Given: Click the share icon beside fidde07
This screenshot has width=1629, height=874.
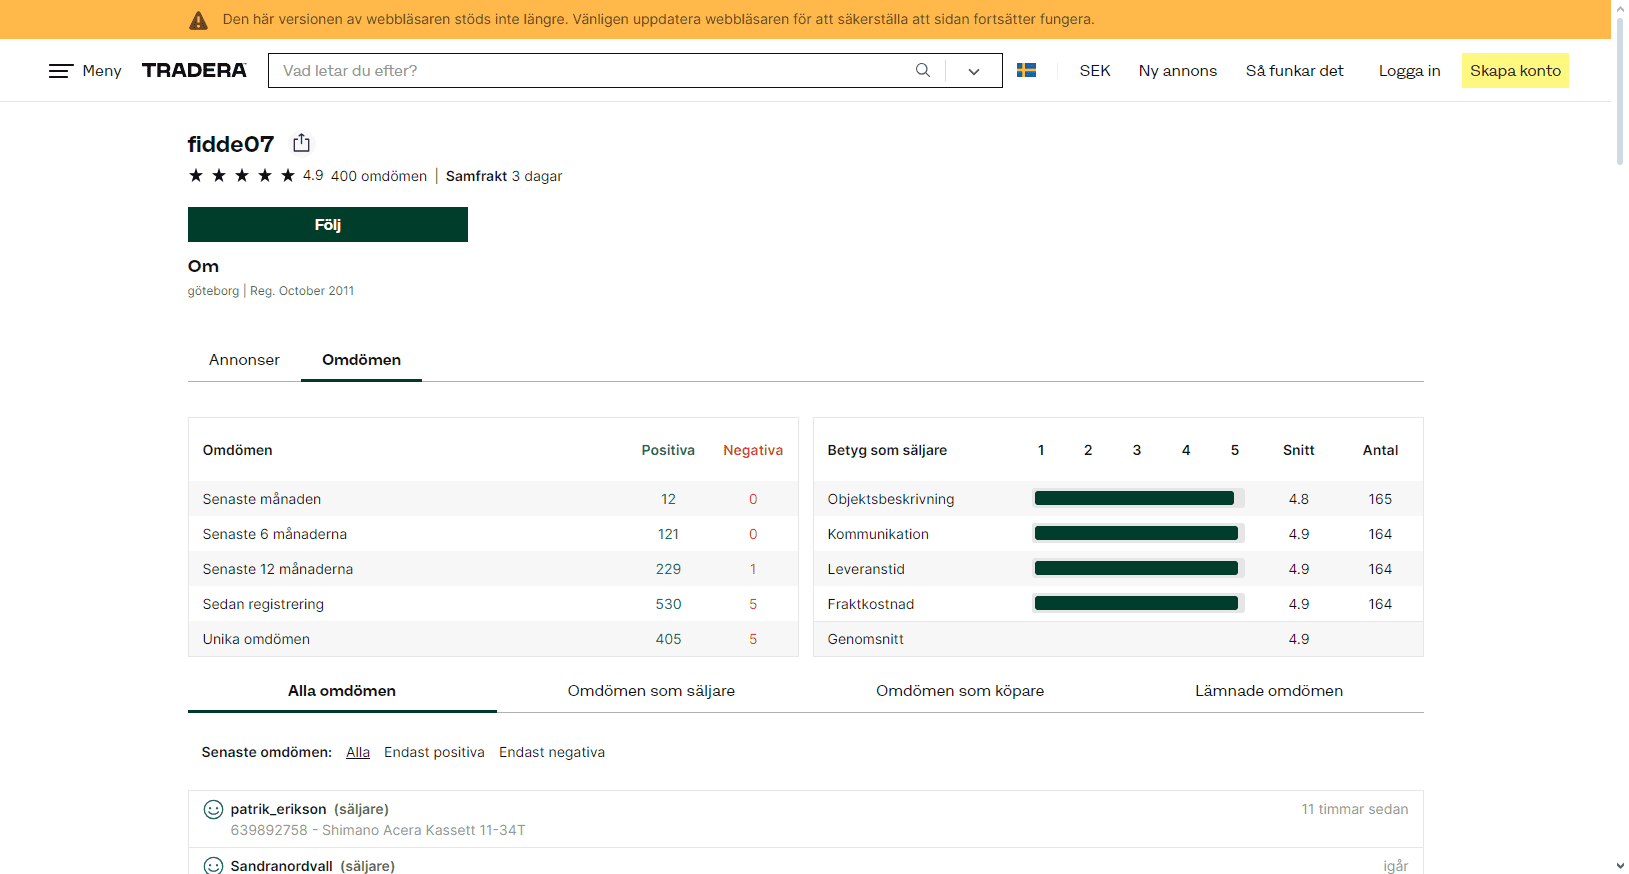Looking at the screenshot, I should point(301,143).
